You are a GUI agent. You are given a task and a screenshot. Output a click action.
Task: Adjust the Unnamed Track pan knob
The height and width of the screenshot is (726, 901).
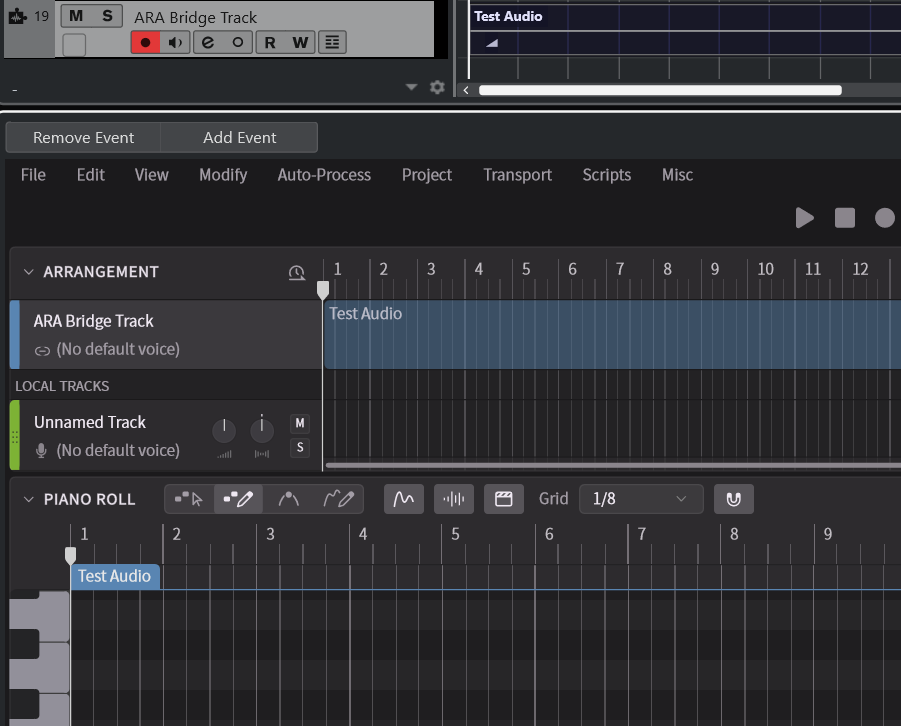[x=262, y=431]
